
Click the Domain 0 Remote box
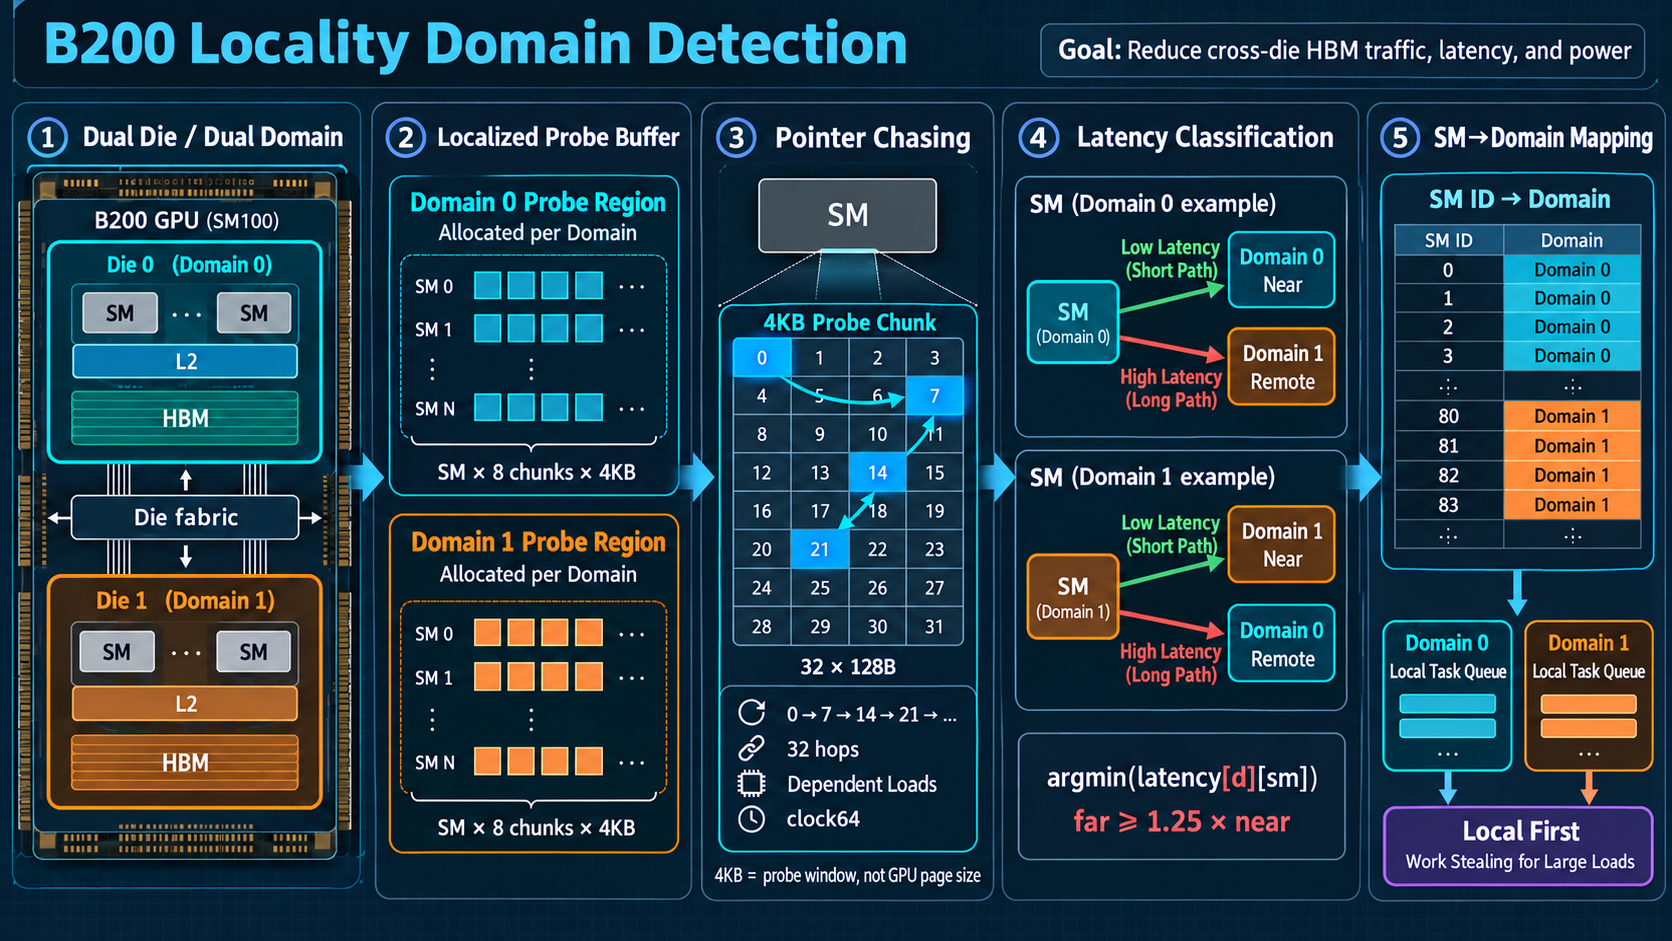point(1282,644)
